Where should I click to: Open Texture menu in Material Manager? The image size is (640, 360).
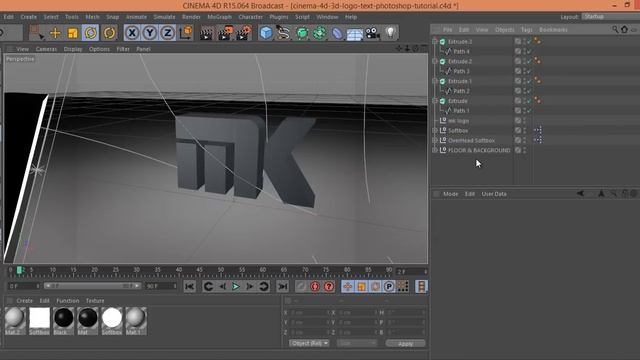point(95,301)
